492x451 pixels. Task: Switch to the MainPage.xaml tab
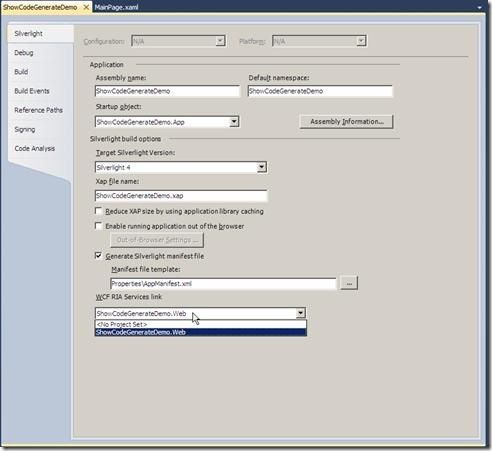116,7
